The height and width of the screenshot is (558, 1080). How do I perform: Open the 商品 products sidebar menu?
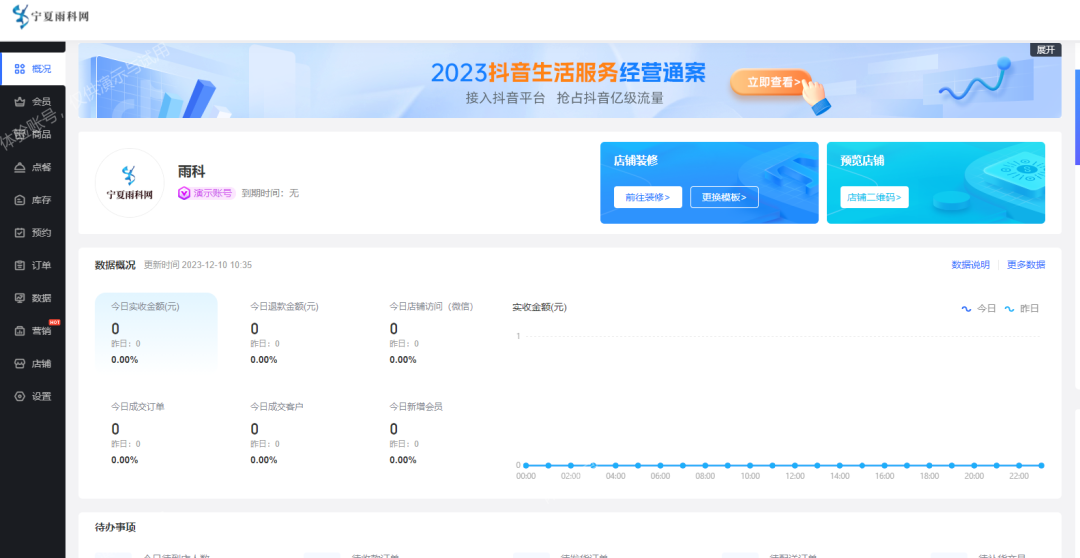tap(32, 134)
